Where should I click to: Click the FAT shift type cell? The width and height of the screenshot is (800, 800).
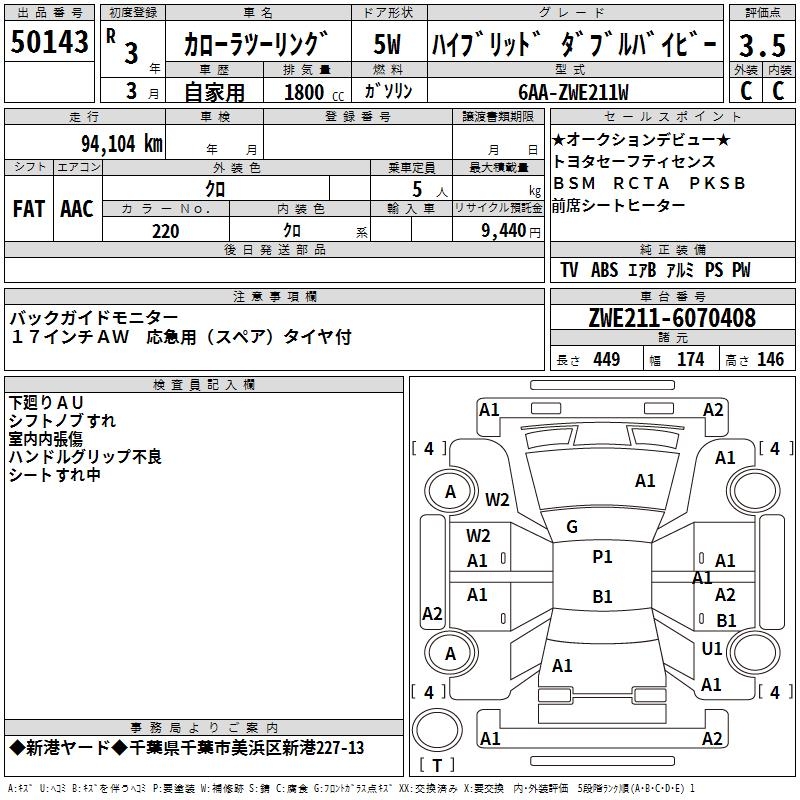click(x=29, y=209)
